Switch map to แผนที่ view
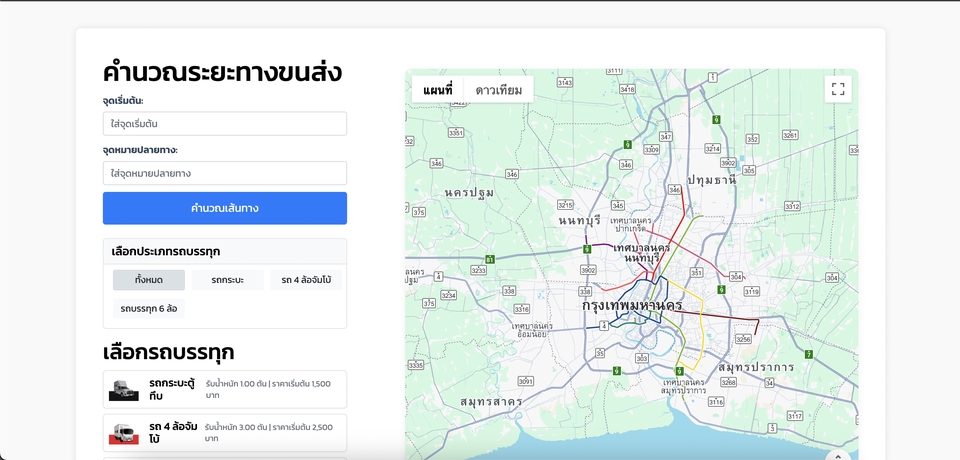 coord(437,90)
